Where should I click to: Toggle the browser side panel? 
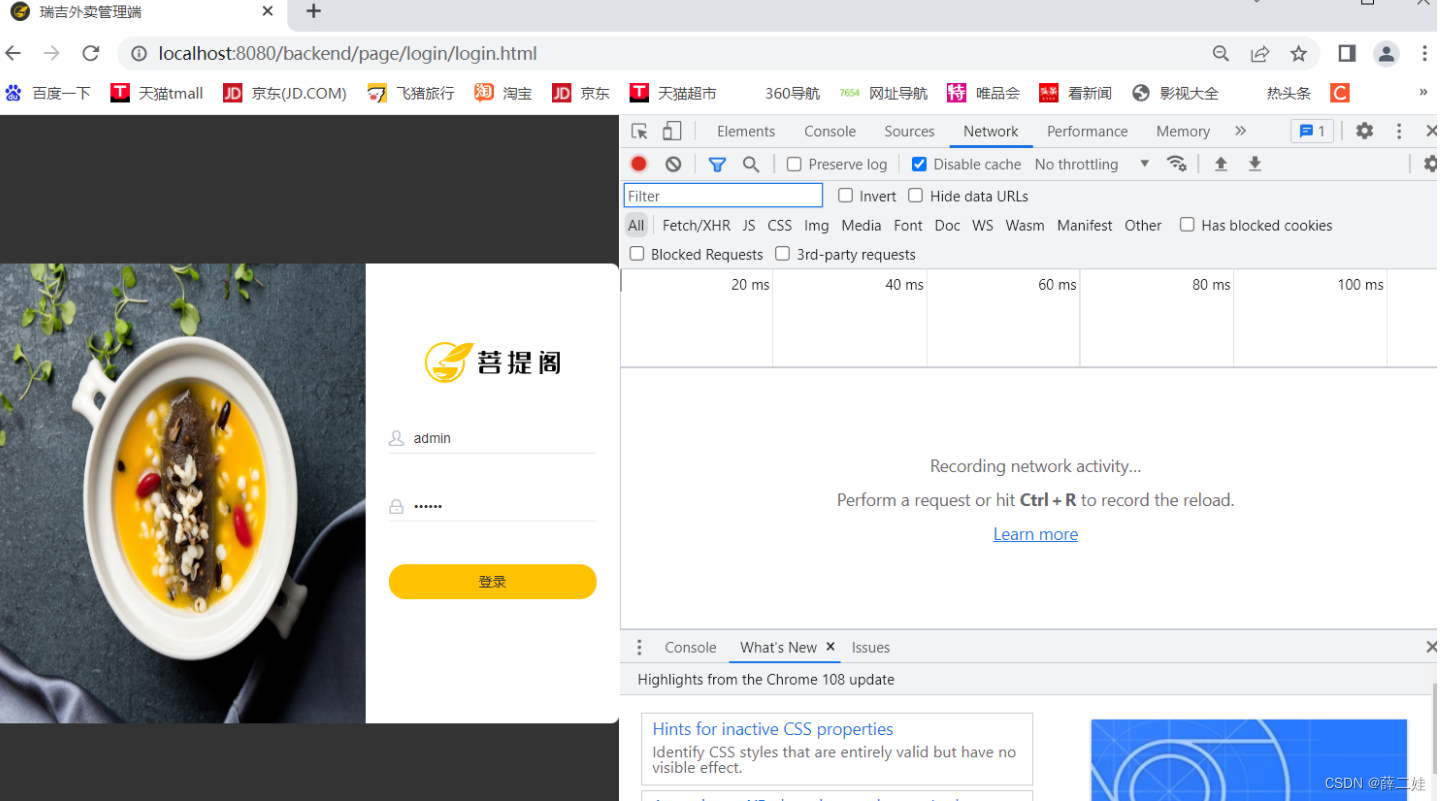[x=1347, y=54]
